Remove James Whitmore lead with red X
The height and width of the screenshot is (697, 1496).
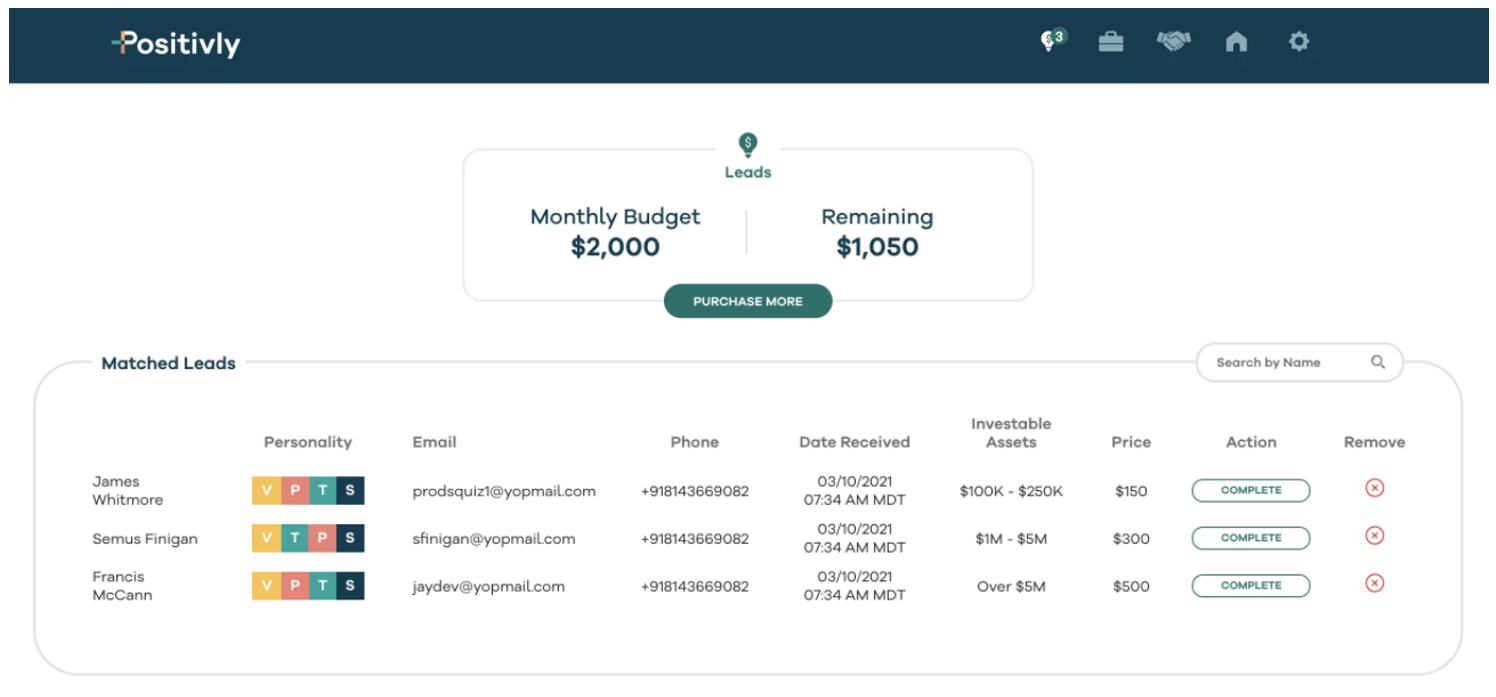[x=1374, y=488]
